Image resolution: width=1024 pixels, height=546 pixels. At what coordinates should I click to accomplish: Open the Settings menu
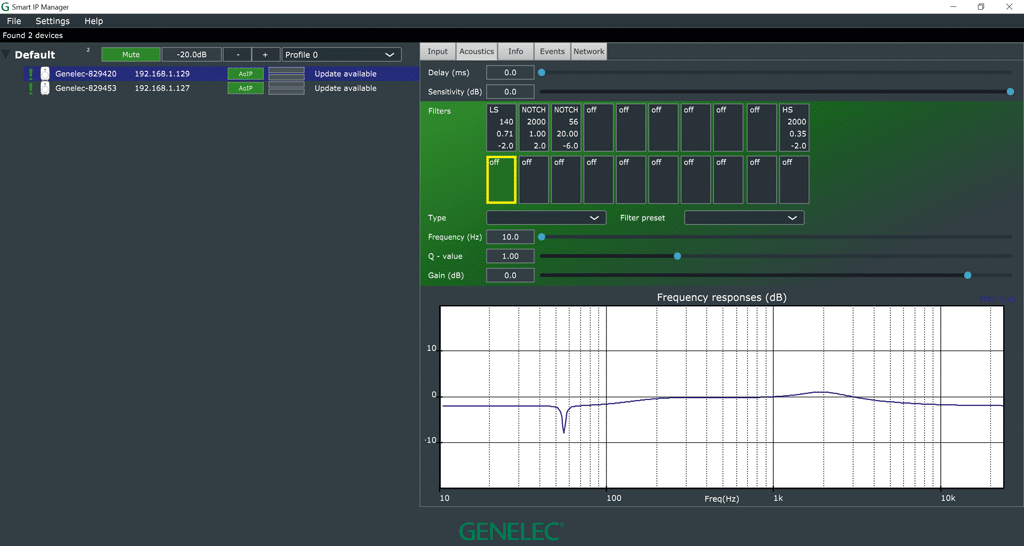click(52, 21)
